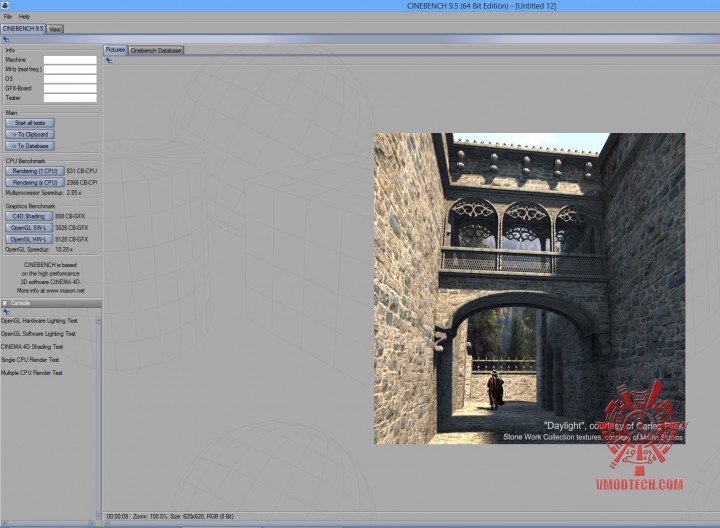Select OpenGL Hardware Lighting Test console line

click(39, 321)
